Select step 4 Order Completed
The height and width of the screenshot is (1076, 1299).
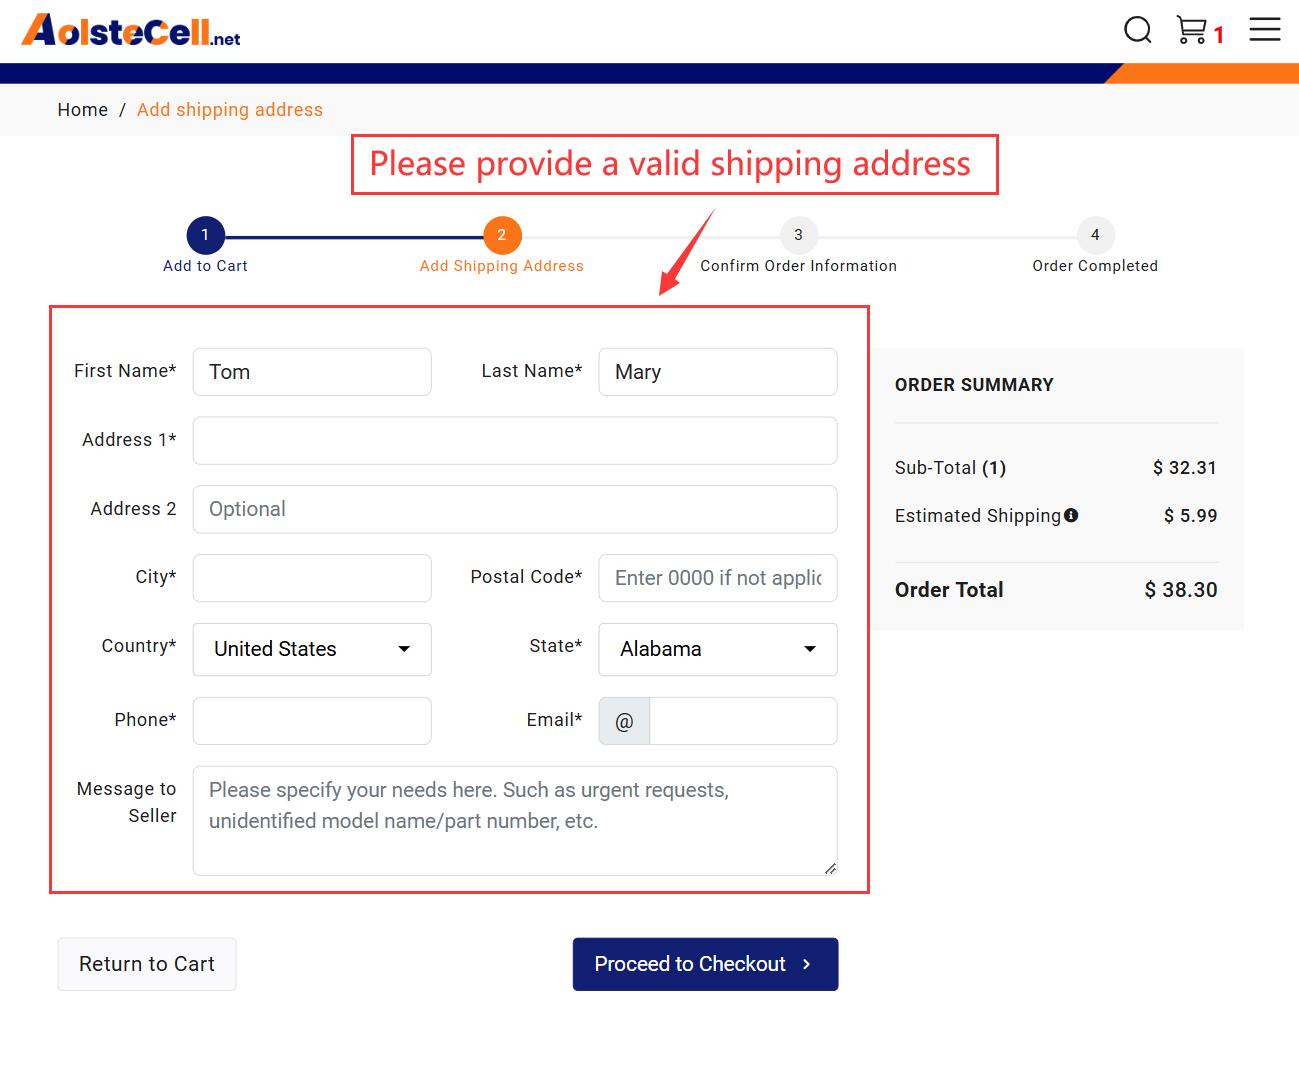(1095, 236)
